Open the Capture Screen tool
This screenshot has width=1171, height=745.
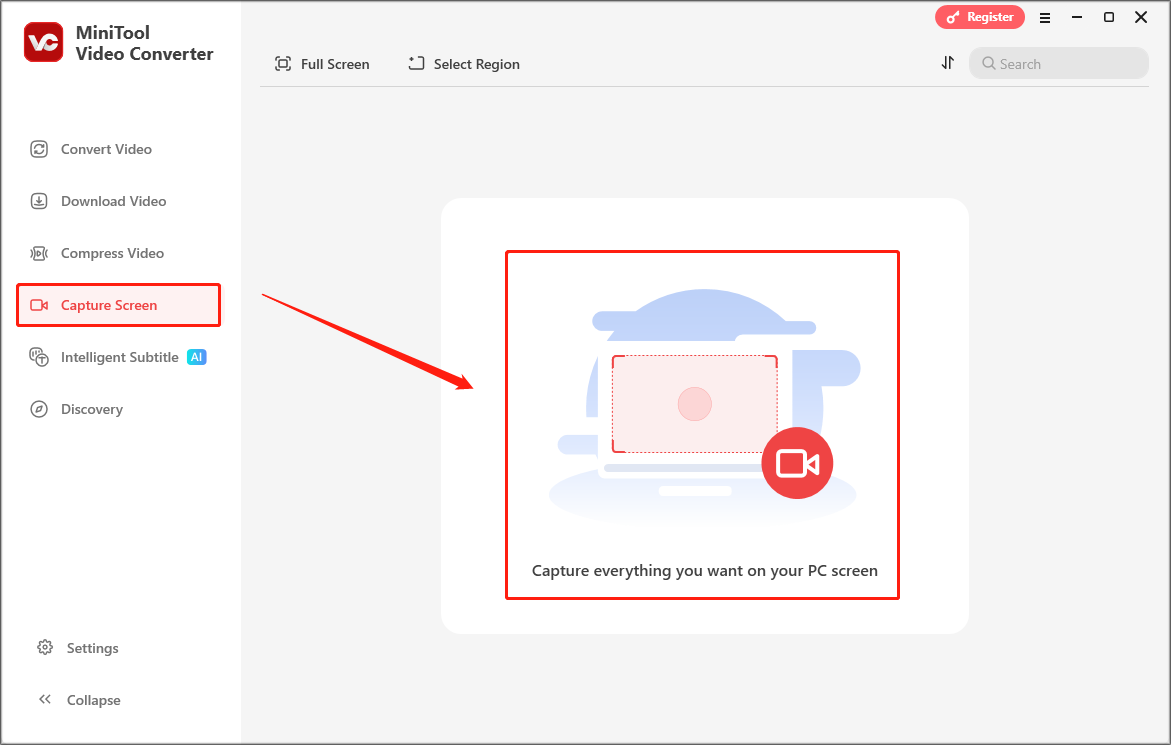pos(110,305)
